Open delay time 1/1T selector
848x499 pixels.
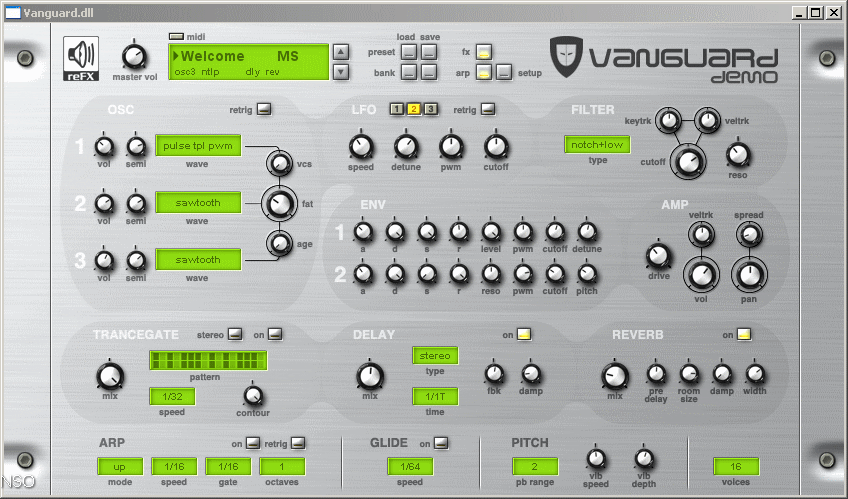pos(435,396)
